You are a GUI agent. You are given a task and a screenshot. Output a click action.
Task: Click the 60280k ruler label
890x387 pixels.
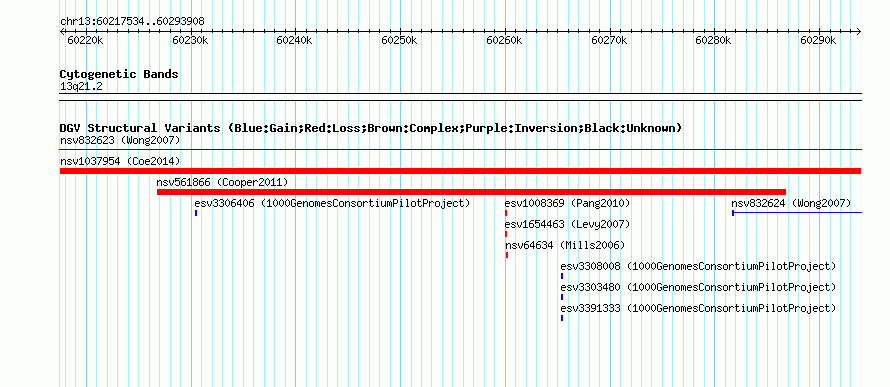point(714,40)
